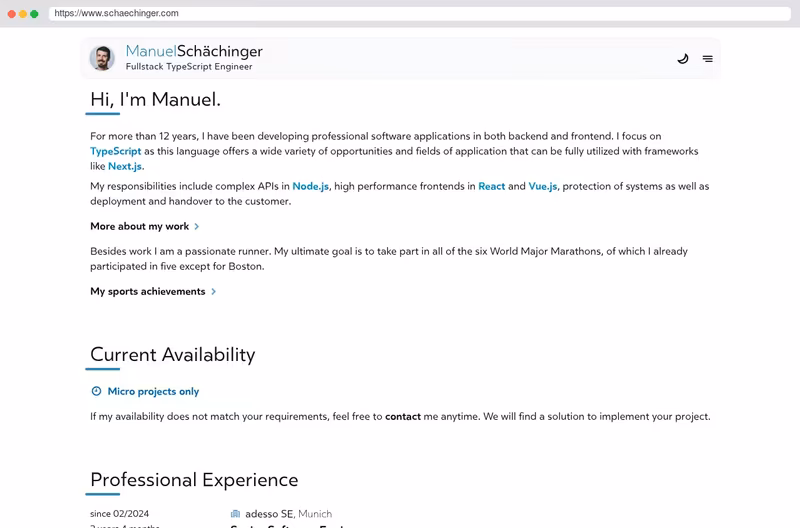Click Manuel's profile avatar photo
Screen dimensions: 800x528
[102, 58]
